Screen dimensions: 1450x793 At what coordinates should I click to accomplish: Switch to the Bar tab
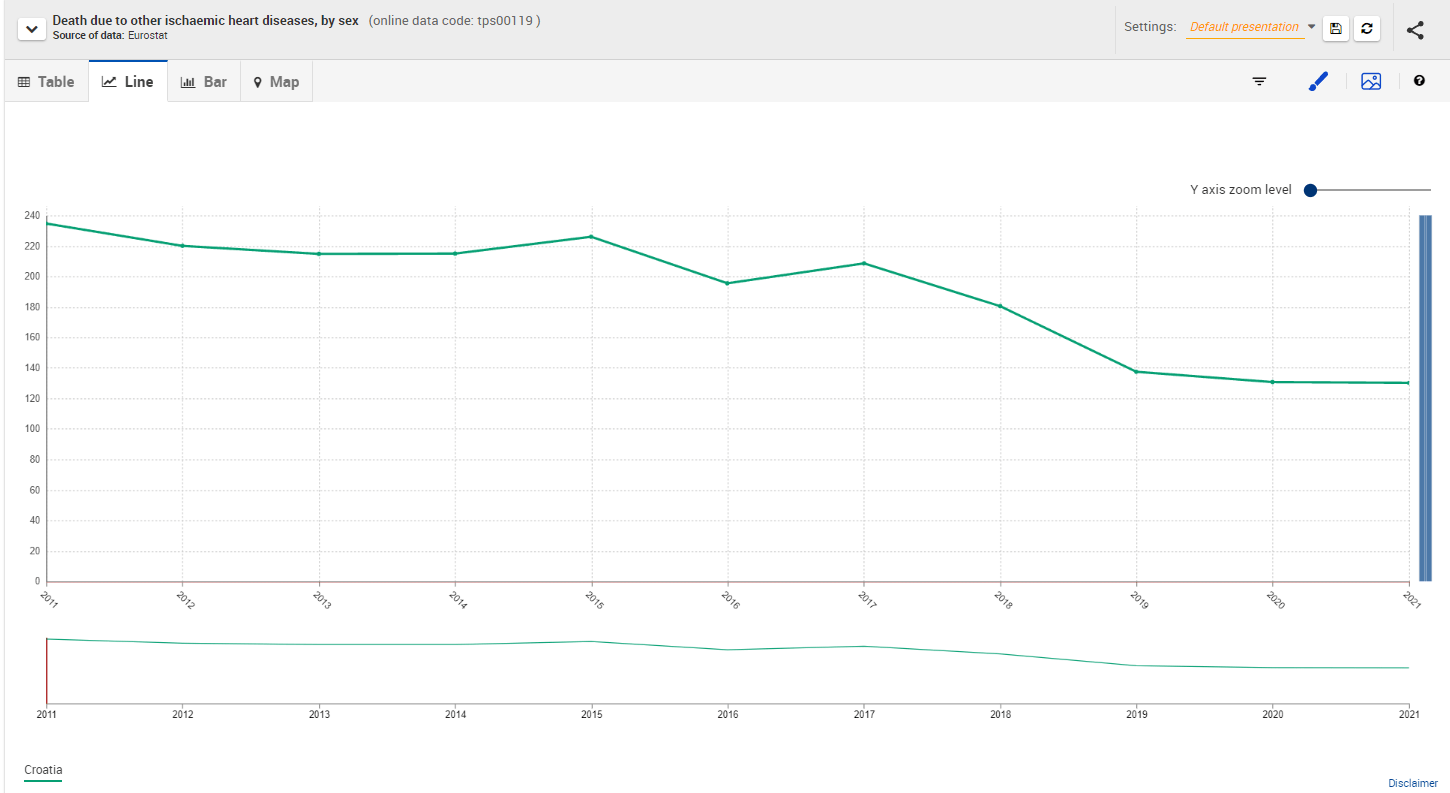[x=204, y=82]
